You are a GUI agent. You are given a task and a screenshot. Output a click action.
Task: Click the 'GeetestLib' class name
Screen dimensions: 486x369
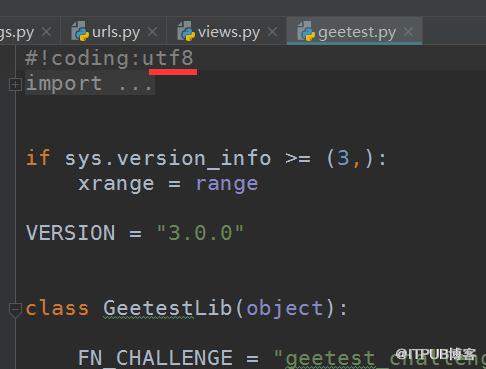coord(167,308)
